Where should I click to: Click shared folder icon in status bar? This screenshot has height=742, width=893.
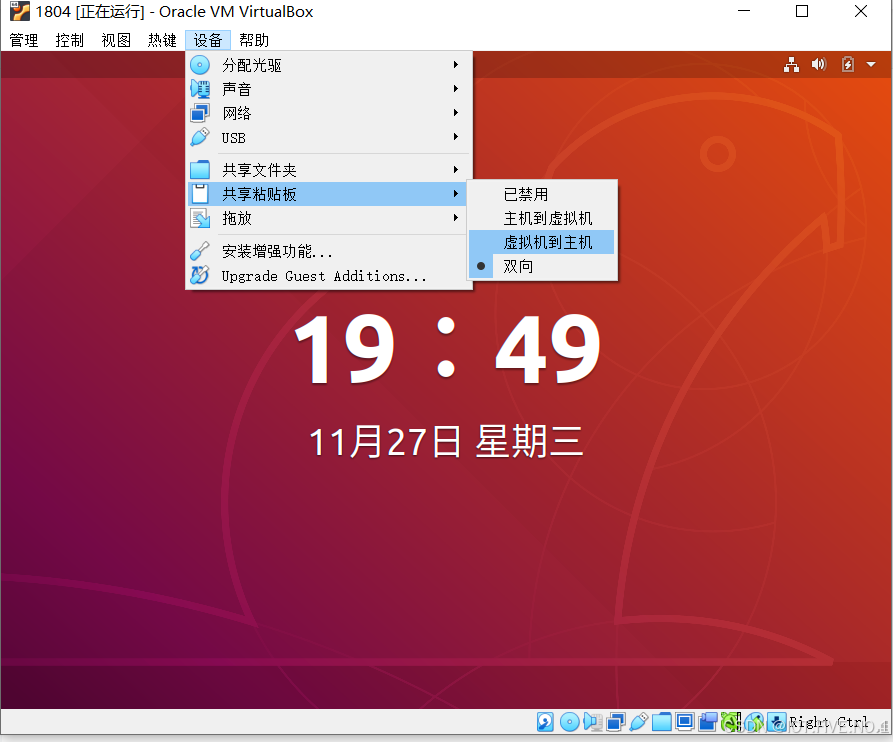(x=662, y=722)
